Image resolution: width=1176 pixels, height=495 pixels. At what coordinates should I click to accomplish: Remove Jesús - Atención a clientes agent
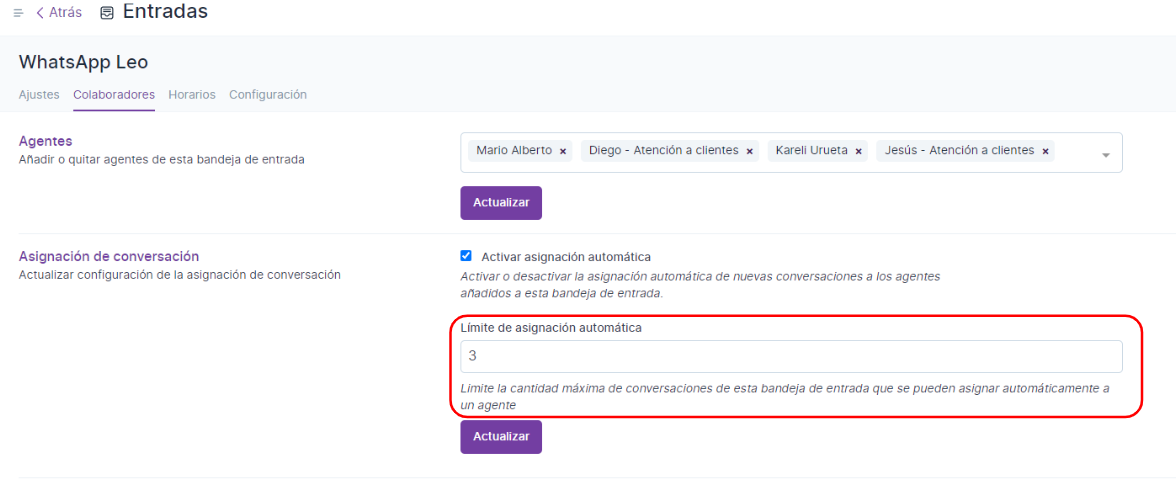[x=1045, y=151]
